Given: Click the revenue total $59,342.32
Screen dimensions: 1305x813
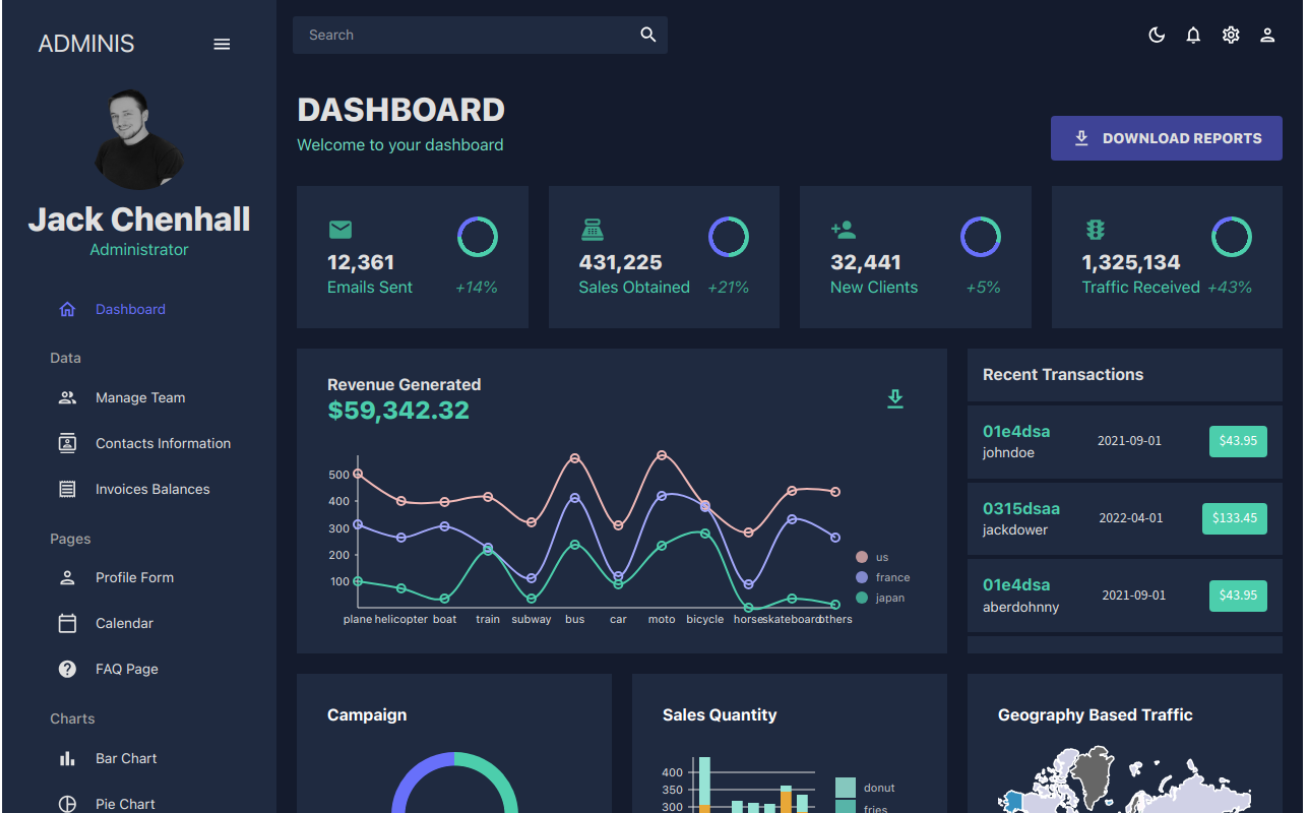Looking at the screenshot, I should tap(398, 410).
